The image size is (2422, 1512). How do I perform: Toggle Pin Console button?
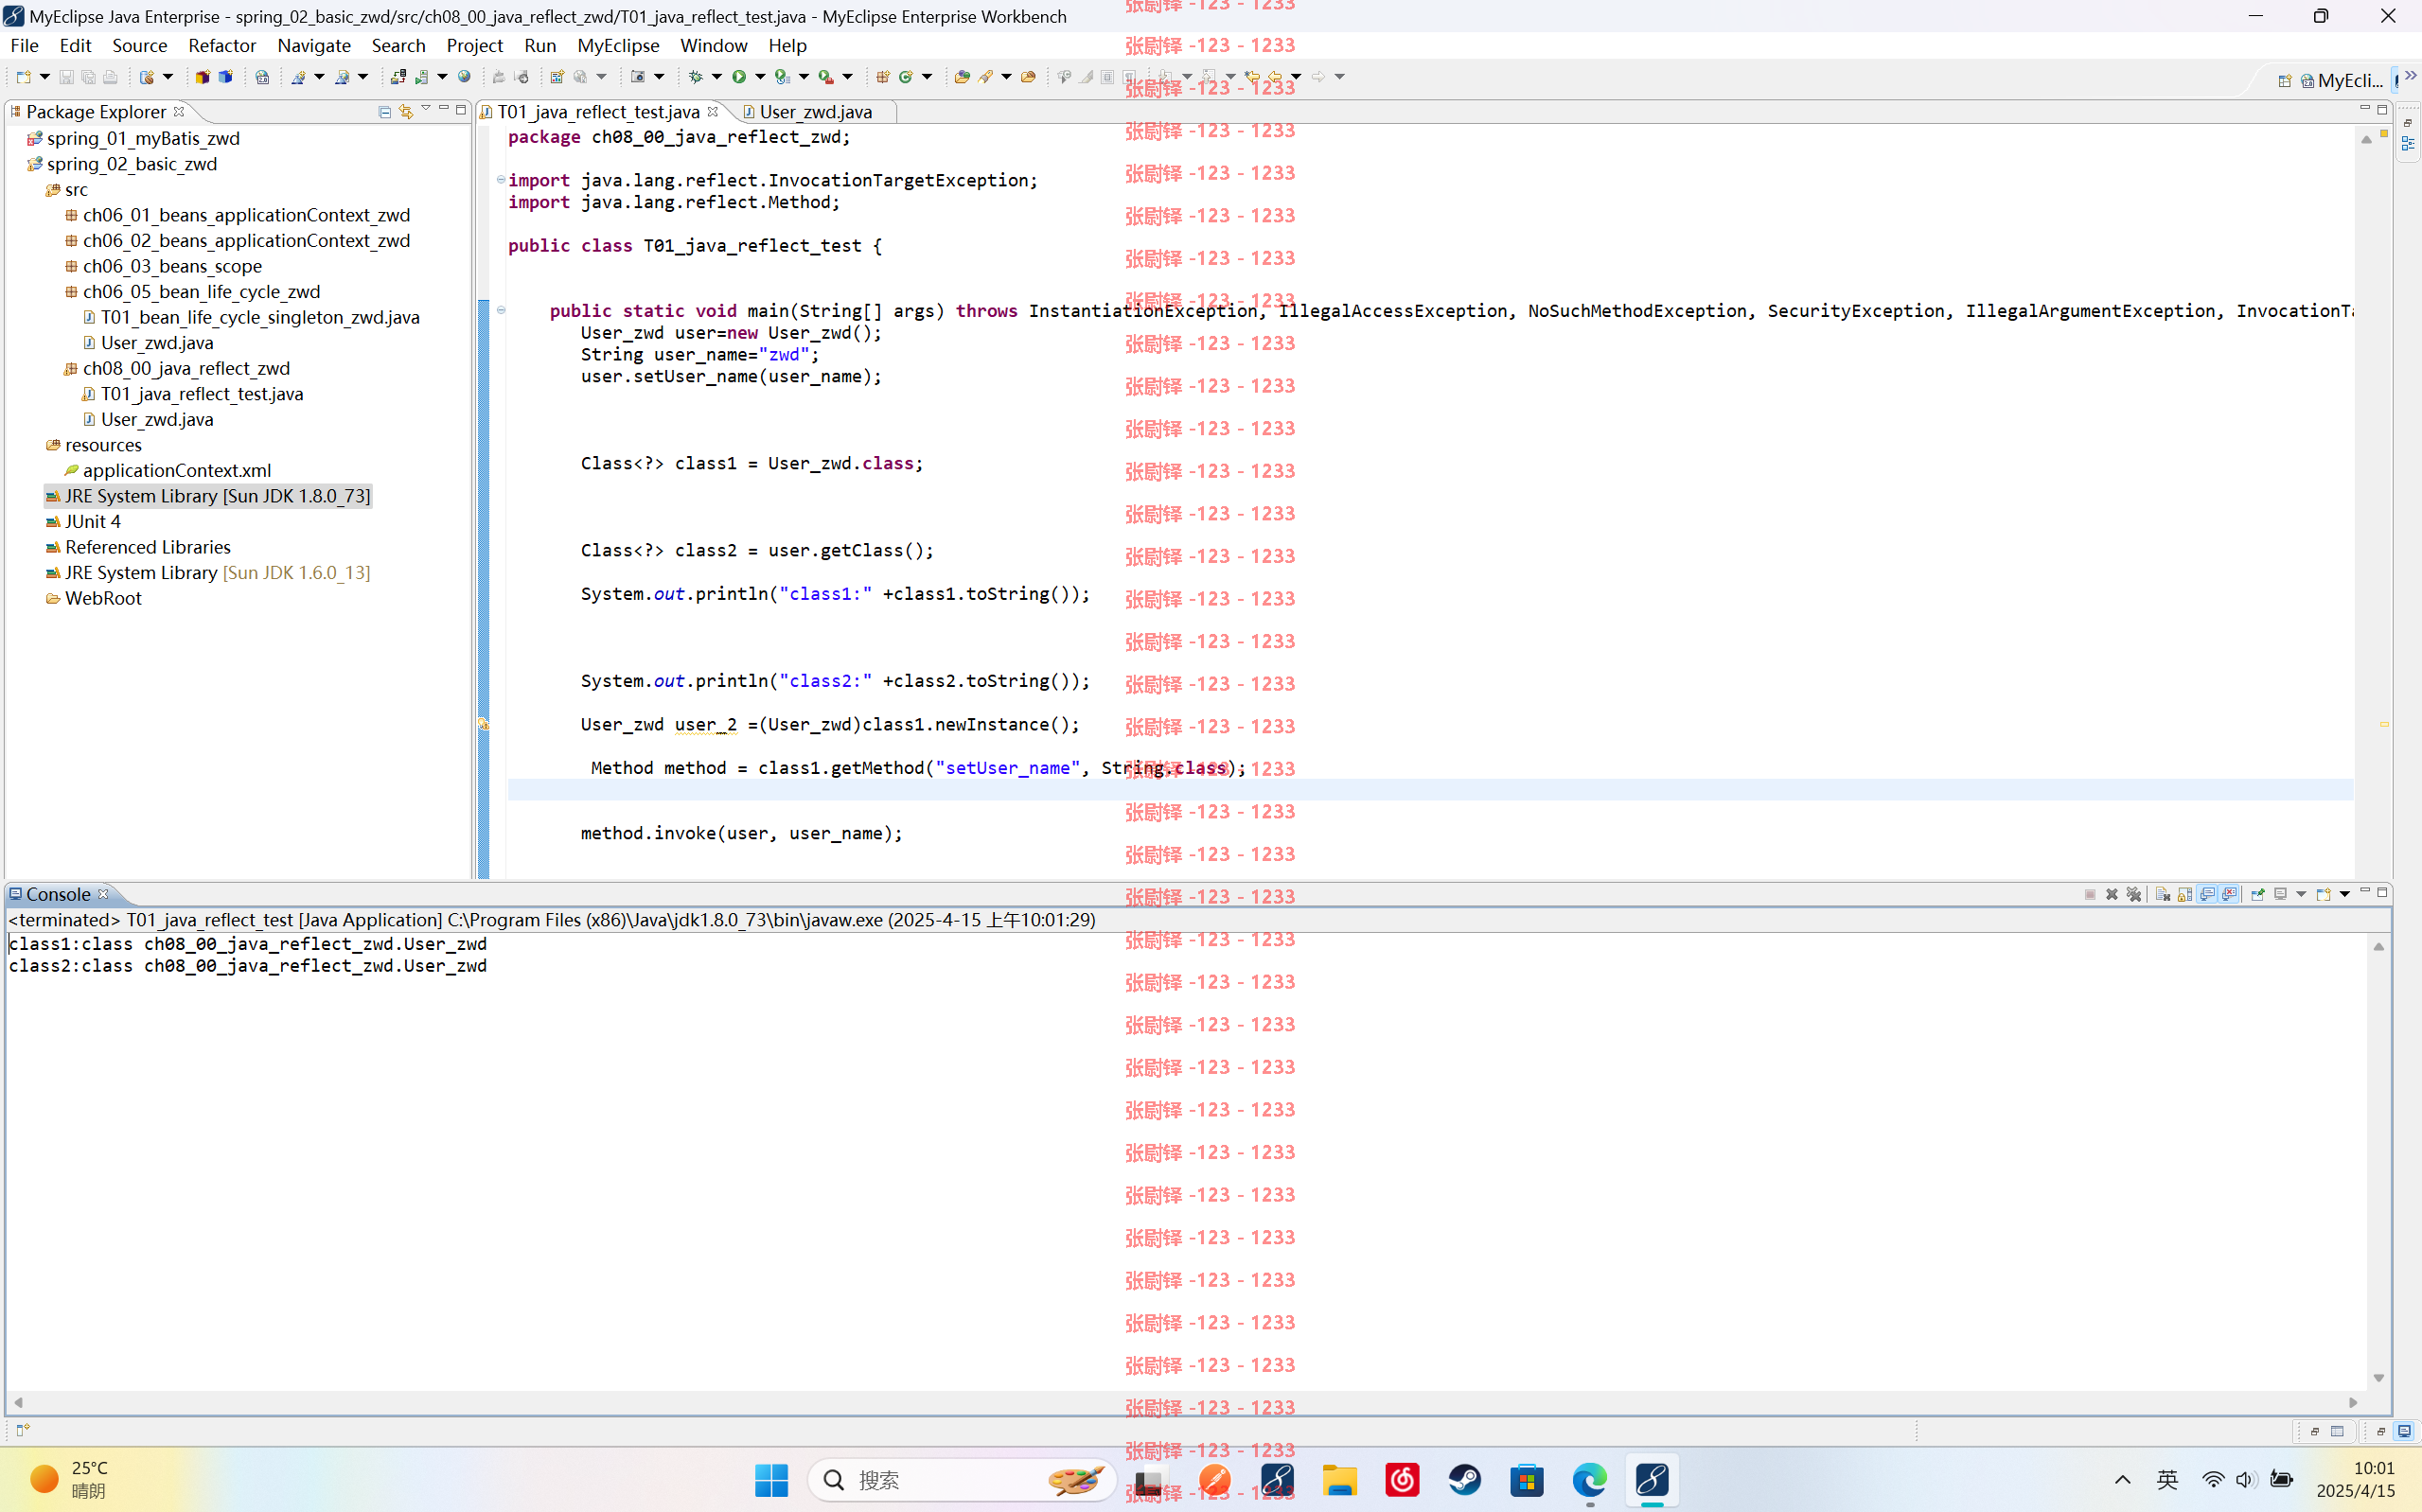click(2257, 894)
